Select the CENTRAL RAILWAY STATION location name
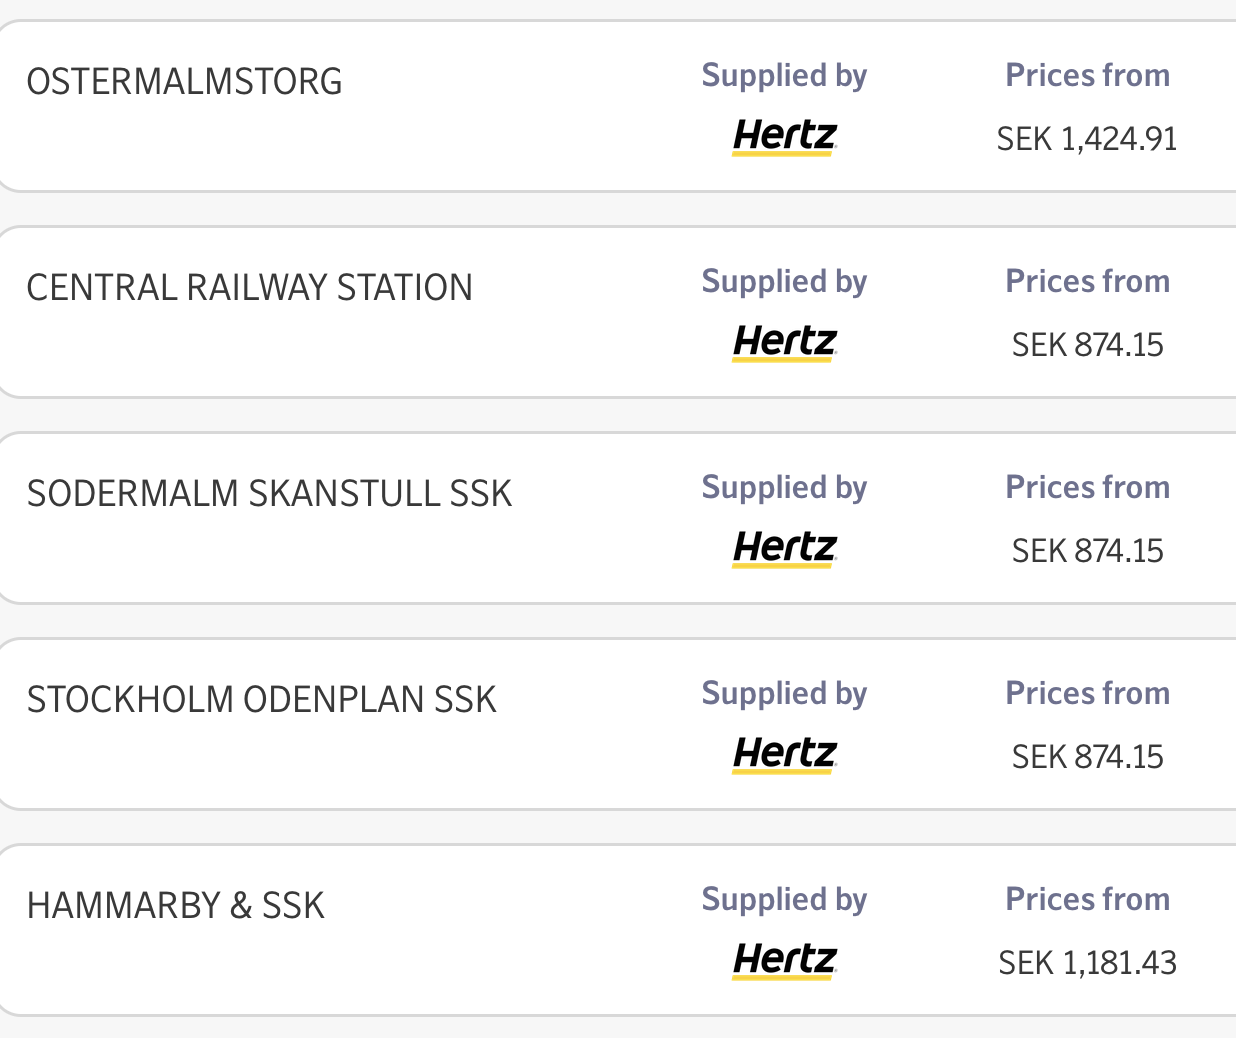The height and width of the screenshot is (1038, 1236). pos(249,287)
